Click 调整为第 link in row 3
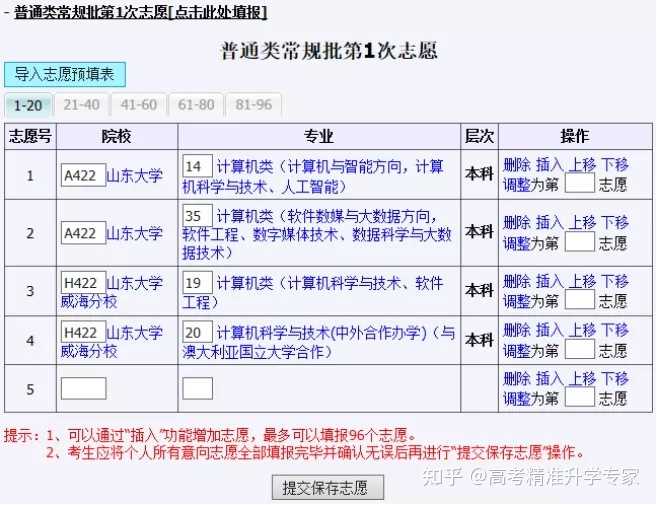The width and height of the screenshot is (657, 505). point(531,301)
